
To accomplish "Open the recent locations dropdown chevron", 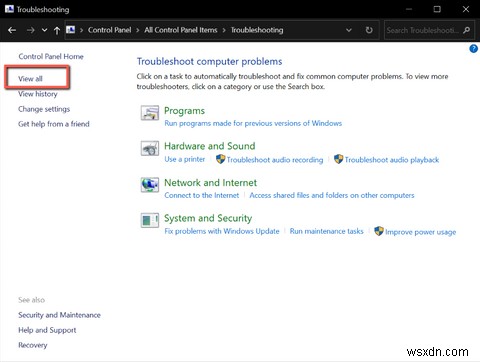I will pos(44,30).
